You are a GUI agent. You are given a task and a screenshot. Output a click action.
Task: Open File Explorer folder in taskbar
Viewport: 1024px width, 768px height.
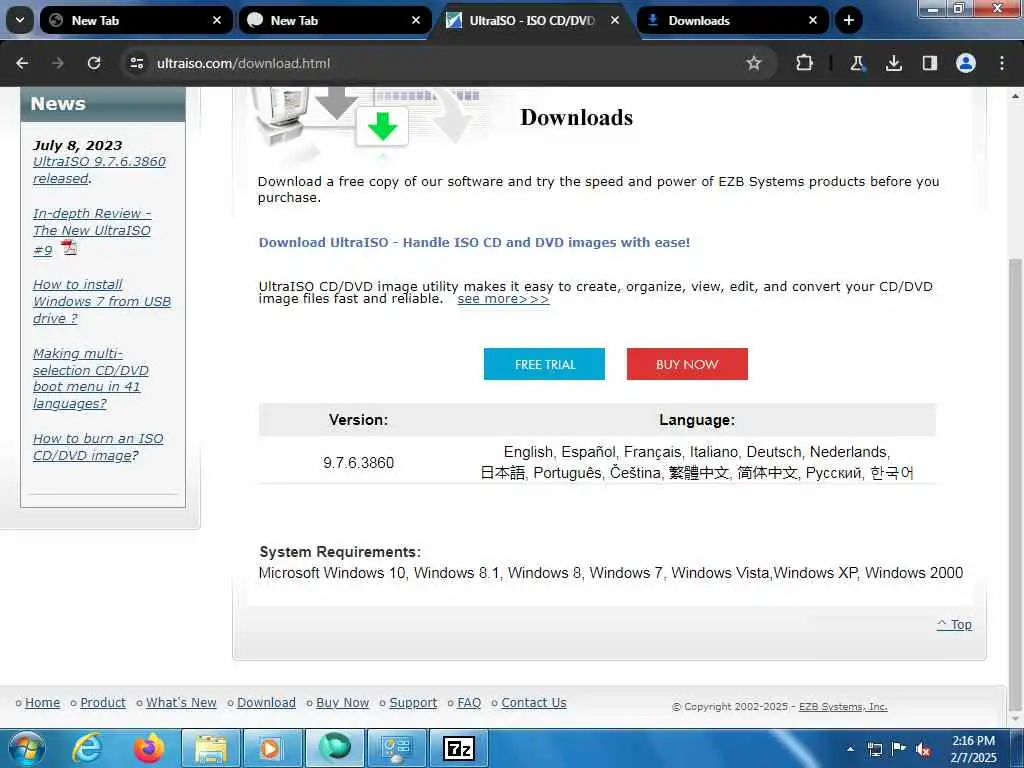point(210,748)
